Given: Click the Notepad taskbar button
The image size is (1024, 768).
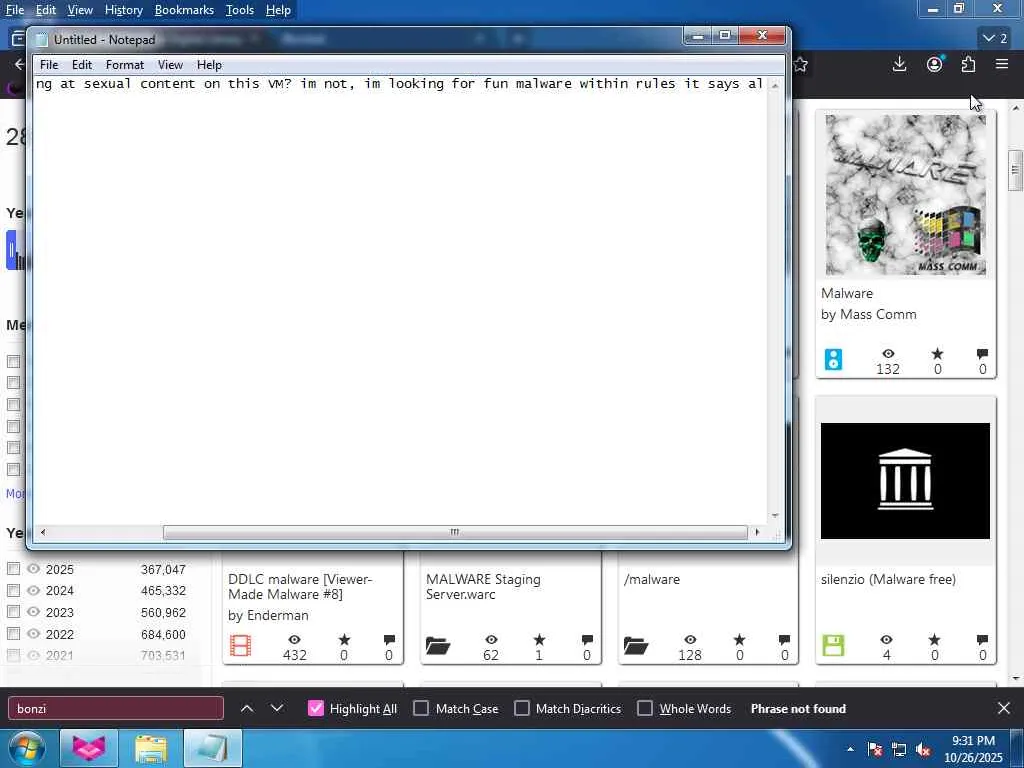Looking at the screenshot, I should click(213, 749).
